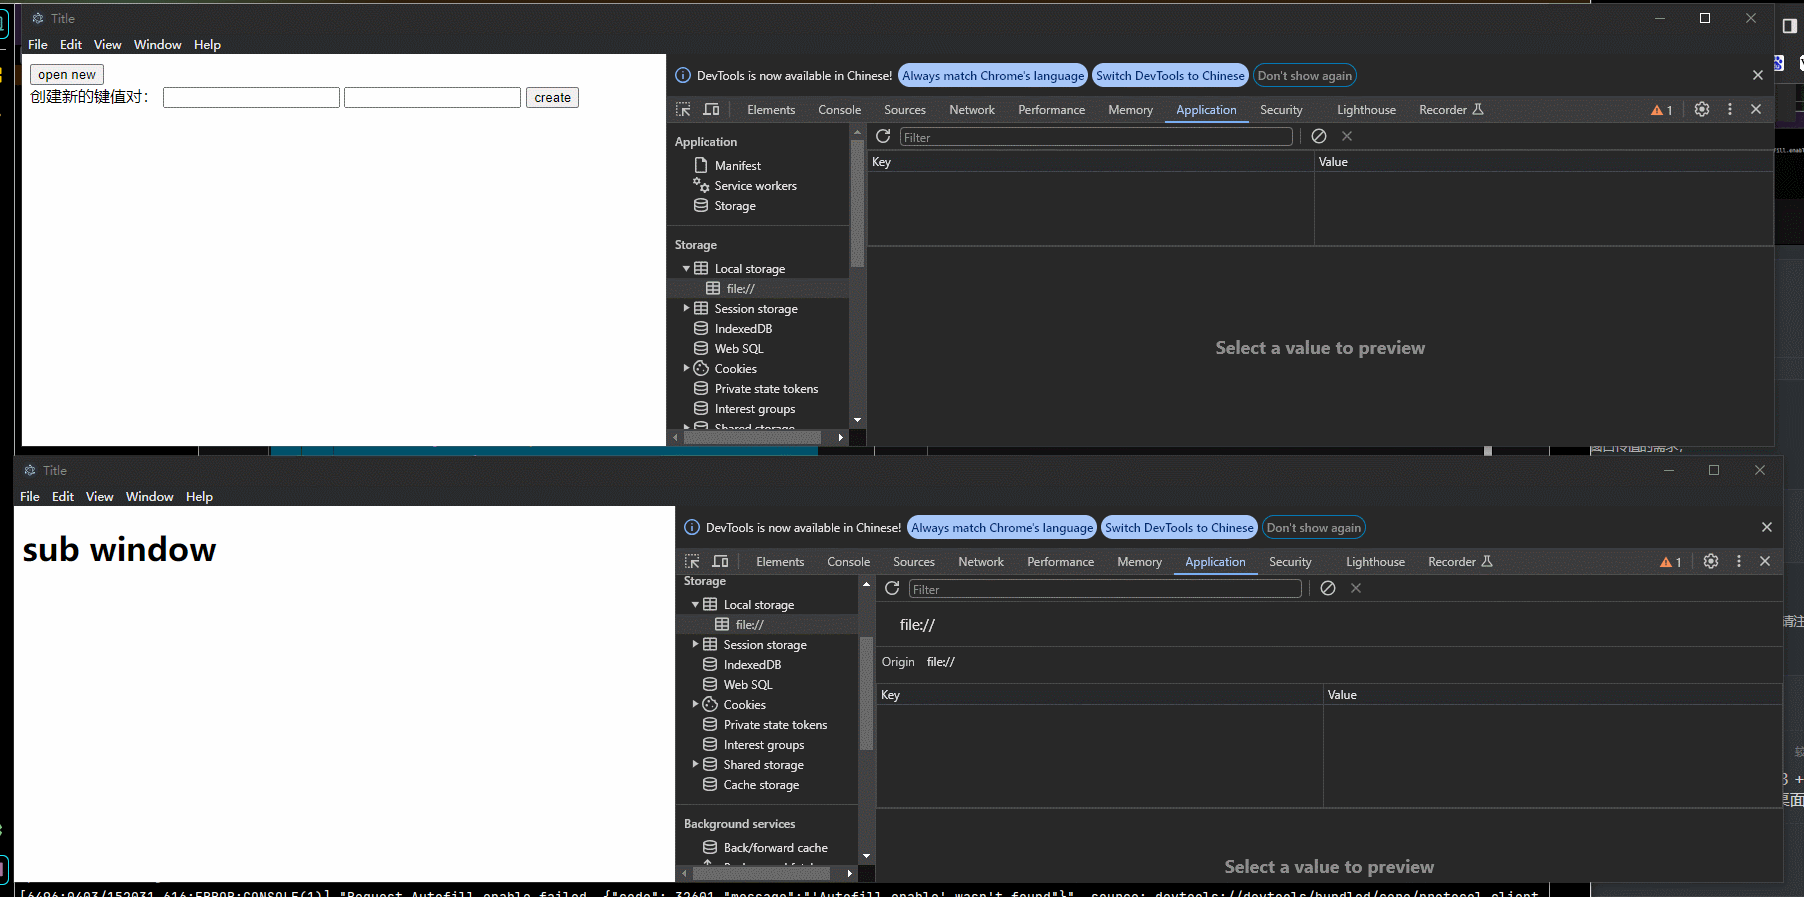Open File menu in top window
The height and width of the screenshot is (897, 1804).
pyautogui.click(x=38, y=45)
